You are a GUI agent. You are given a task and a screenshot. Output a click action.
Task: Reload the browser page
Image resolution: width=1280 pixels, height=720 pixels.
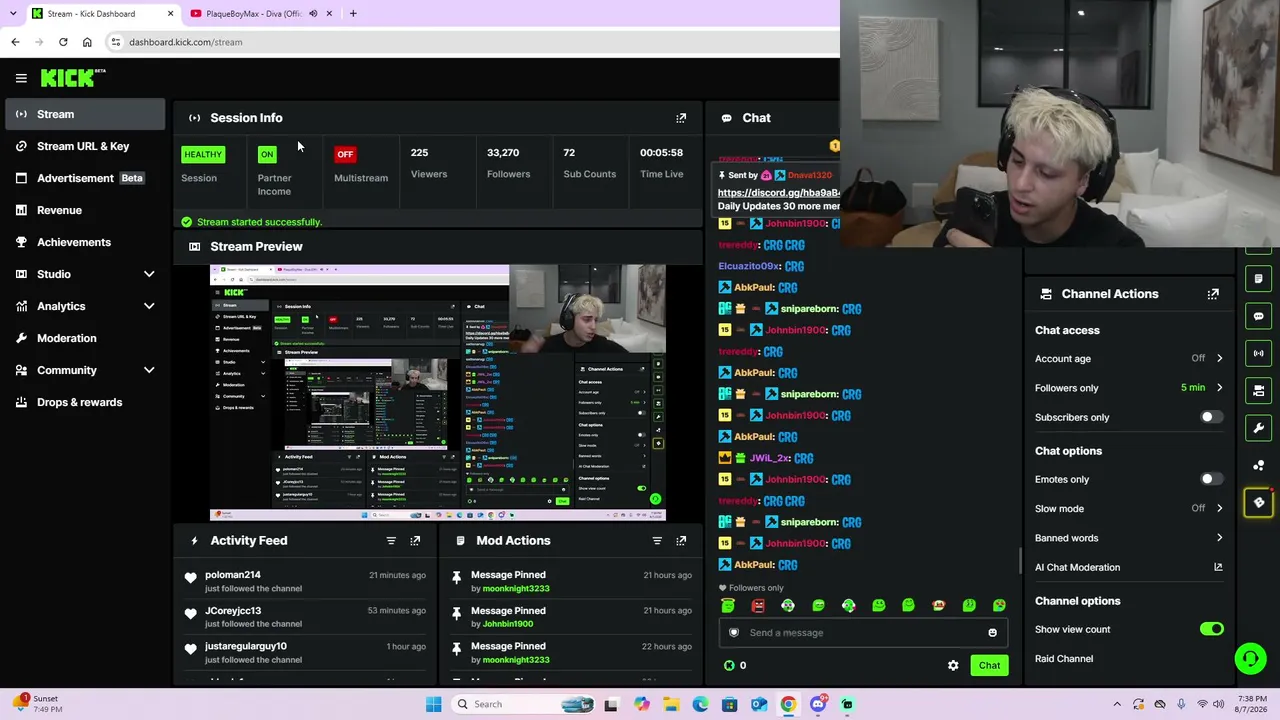[63, 42]
